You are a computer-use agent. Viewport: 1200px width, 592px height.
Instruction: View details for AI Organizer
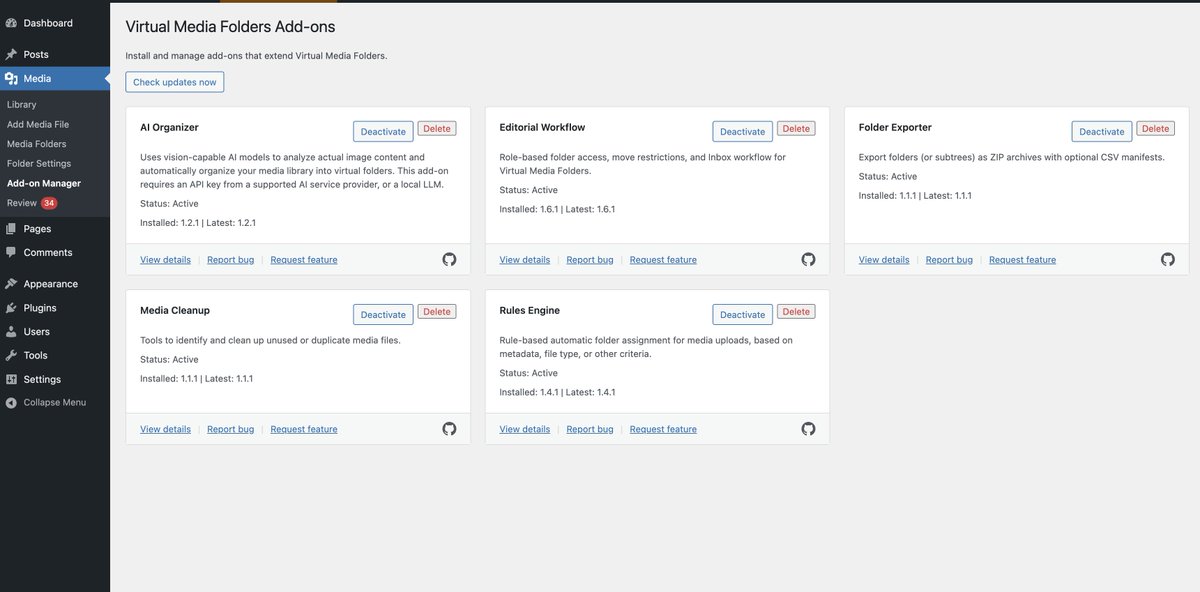(x=165, y=260)
